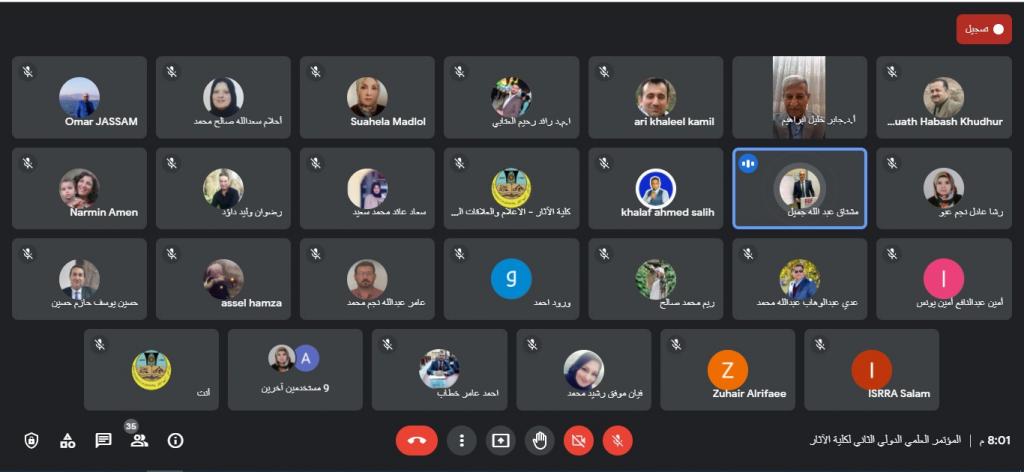Click the red leave call button
1024x472 pixels.
pyautogui.click(x=416, y=441)
